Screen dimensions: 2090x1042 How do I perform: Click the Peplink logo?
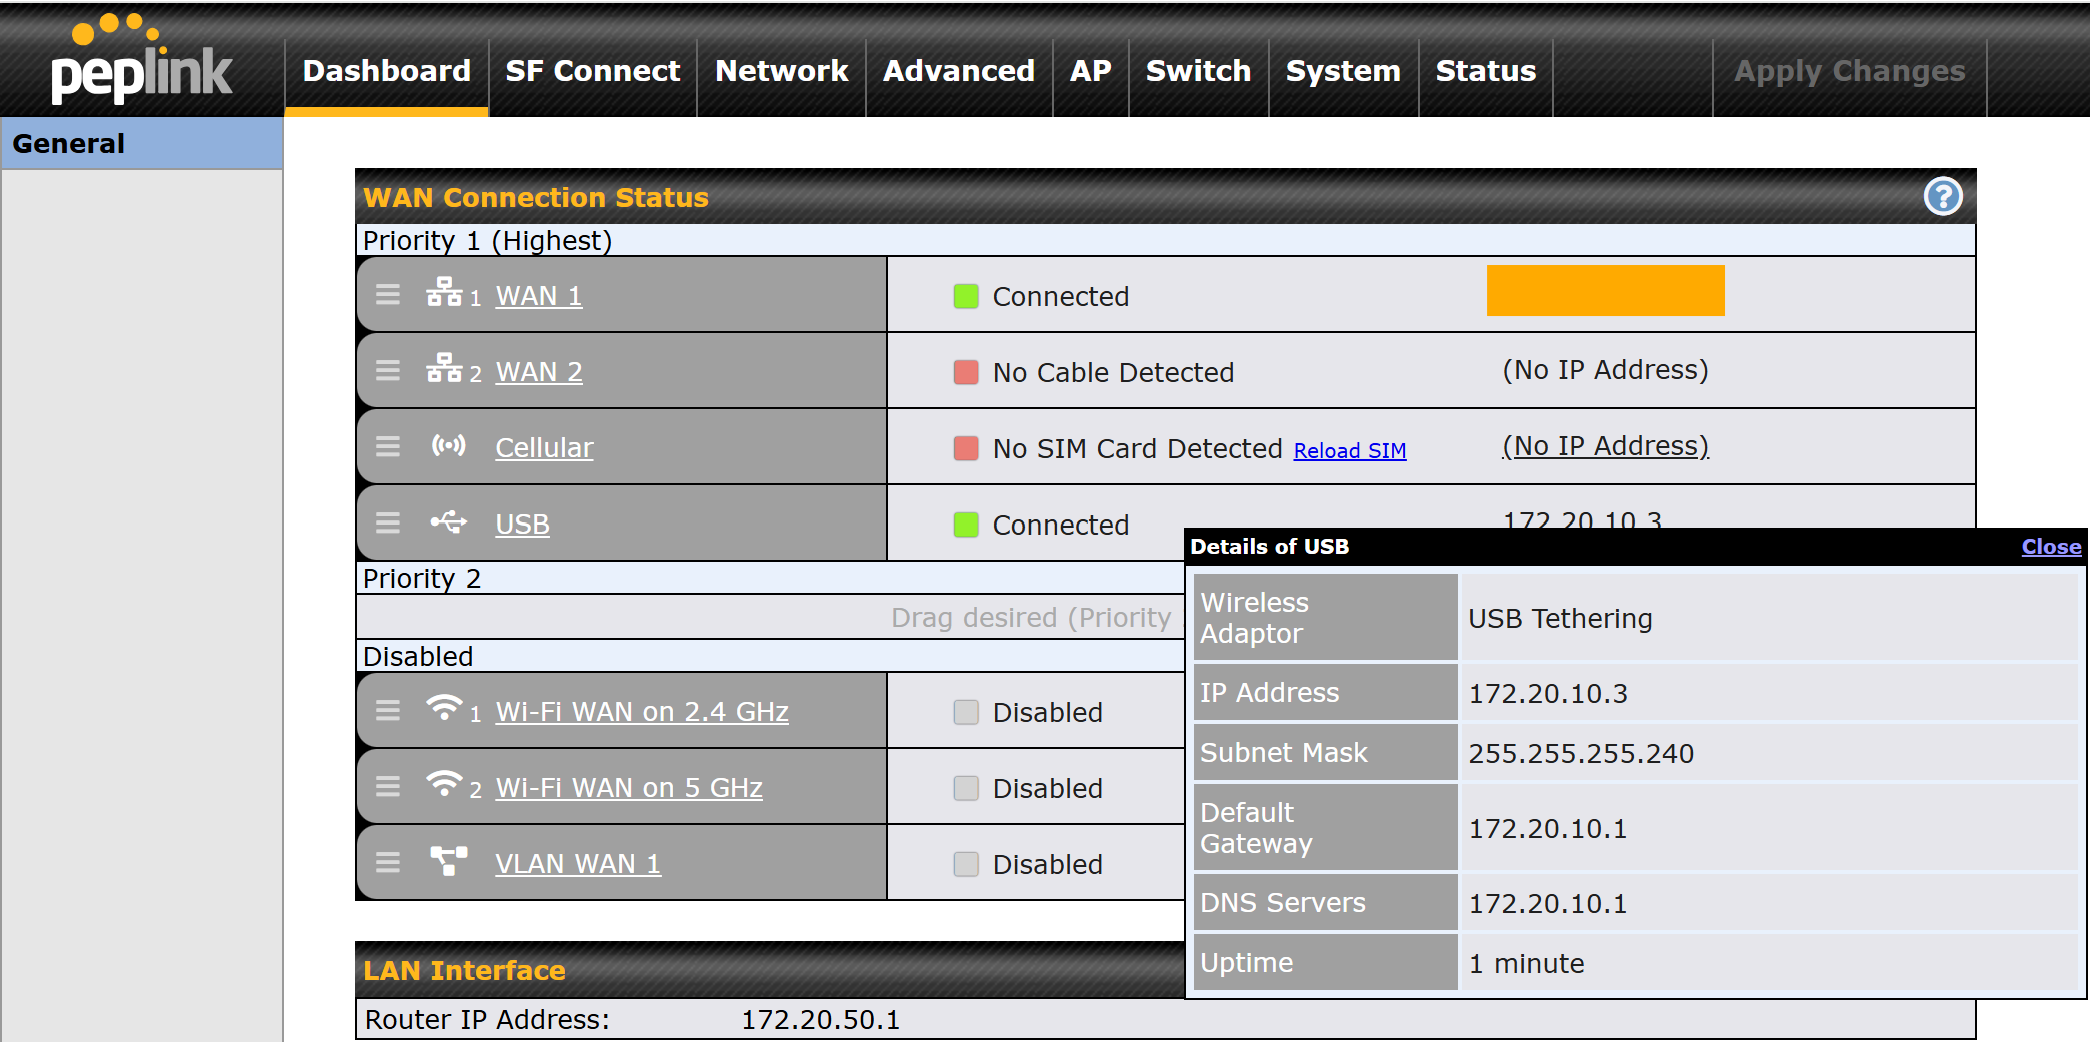click(x=141, y=62)
